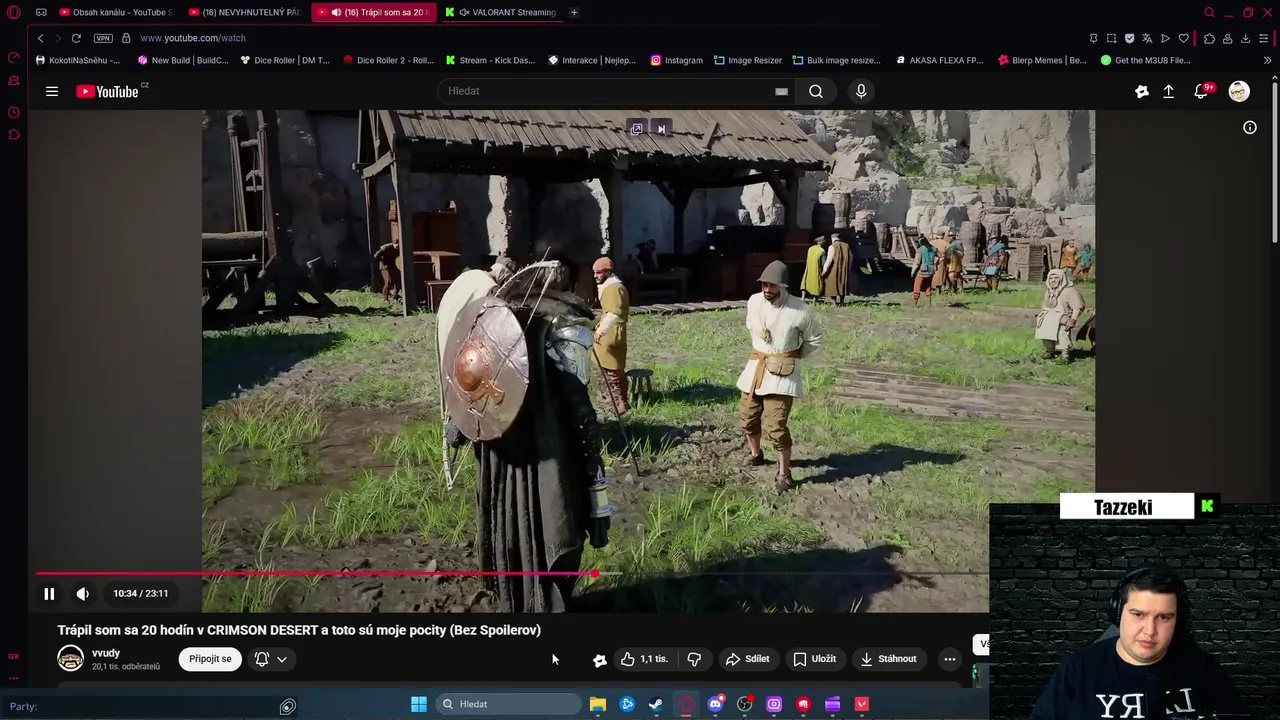Expand hidden bookmarks chevron
Image resolution: width=1280 pixels, height=720 pixels.
pyautogui.click(x=1267, y=60)
